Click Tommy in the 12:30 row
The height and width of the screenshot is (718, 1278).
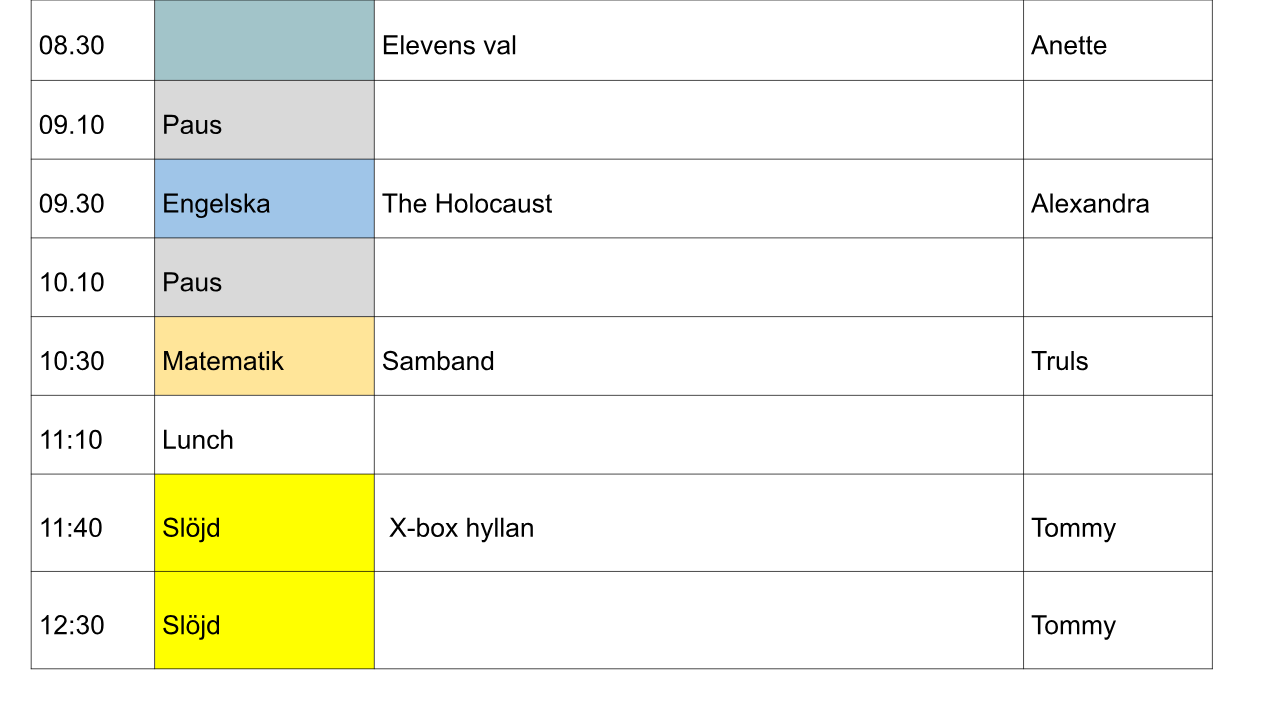tap(1117, 624)
